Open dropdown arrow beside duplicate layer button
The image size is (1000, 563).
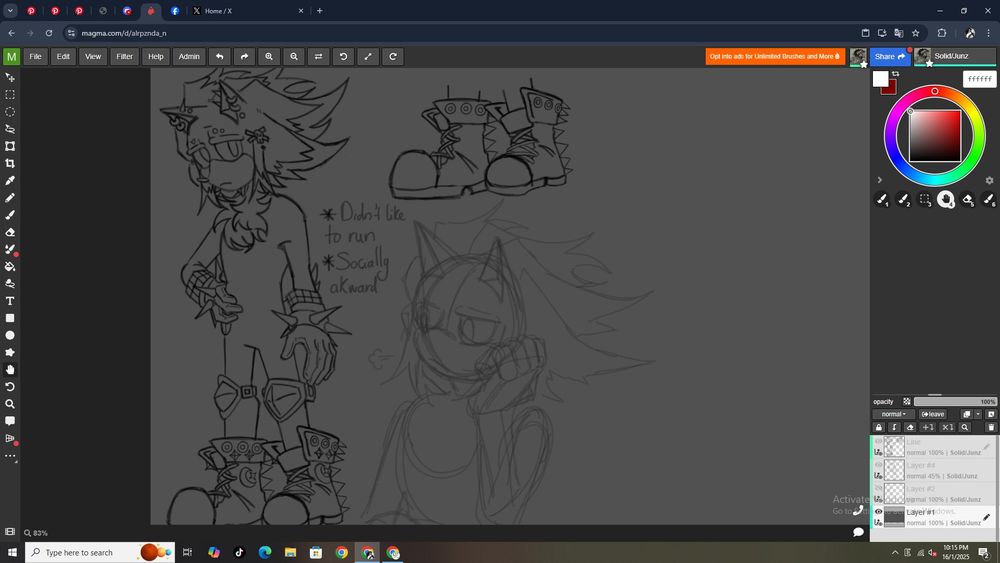coord(978,414)
